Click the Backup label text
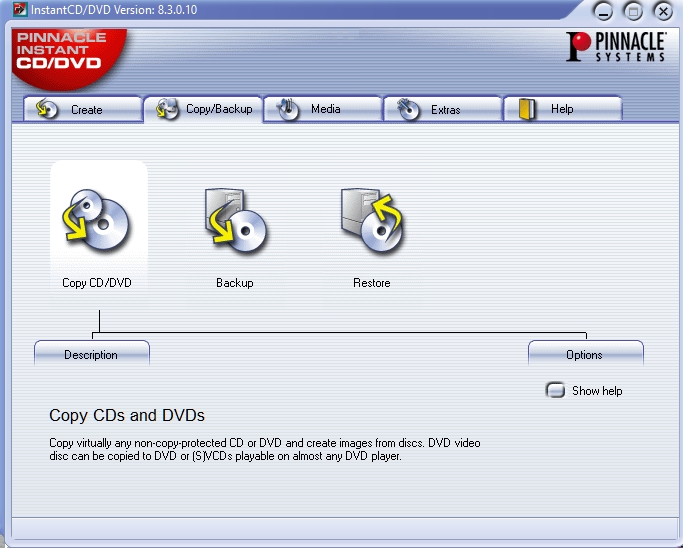This screenshot has height=548, width=683. pyautogui.click(x=235, y=283)
